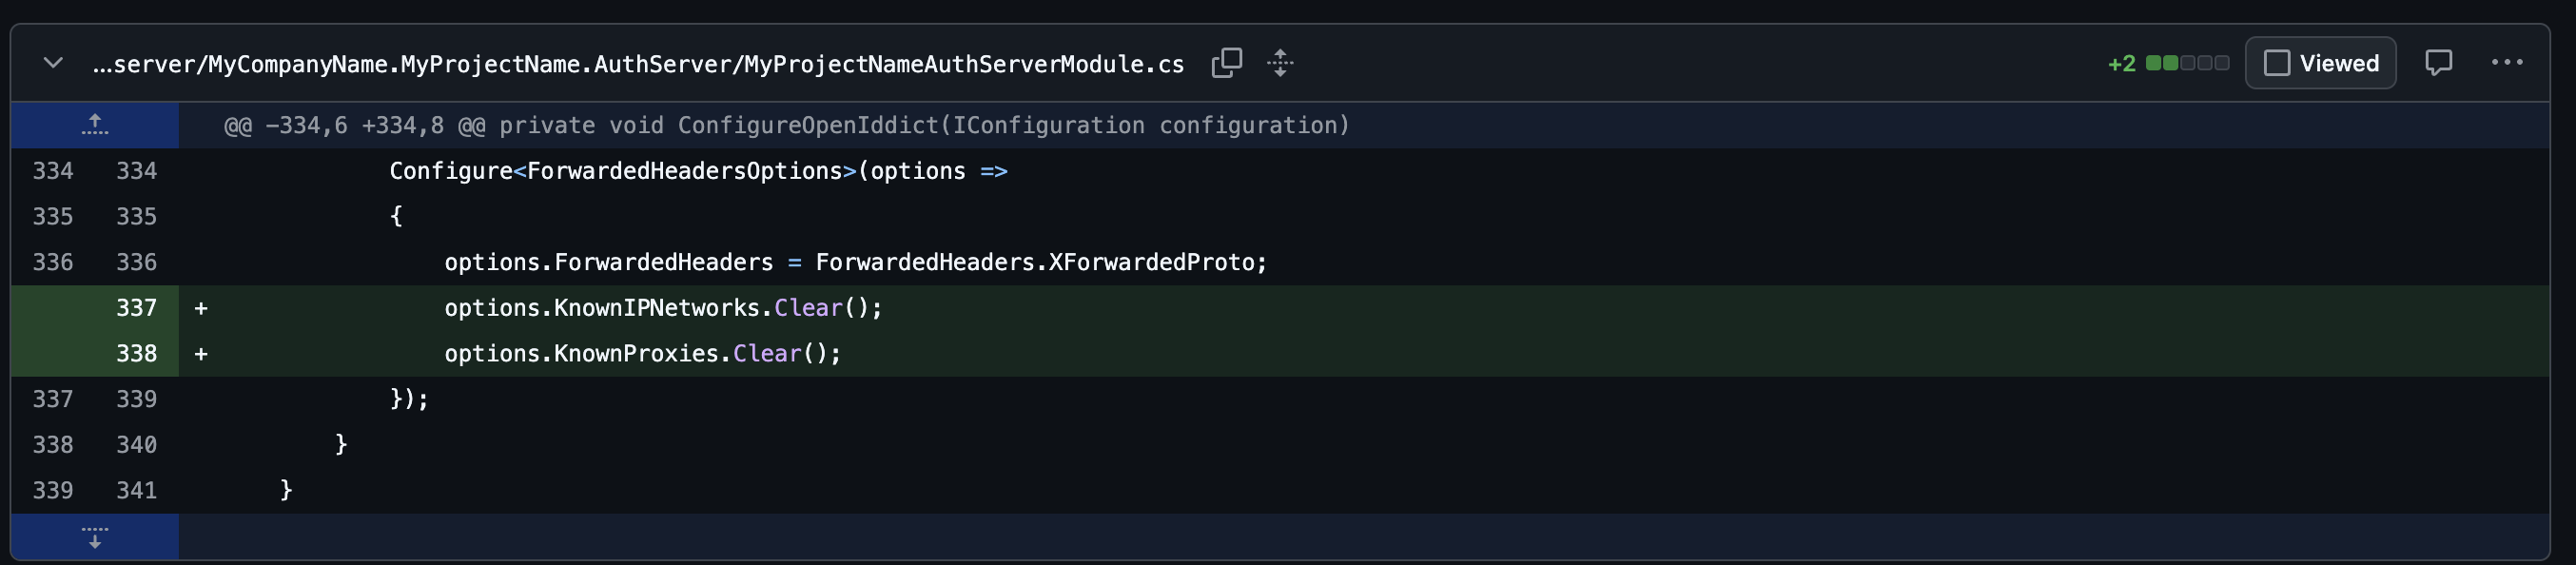Click the KnownIPNetworks.Clear() code line

pos(663,308)
